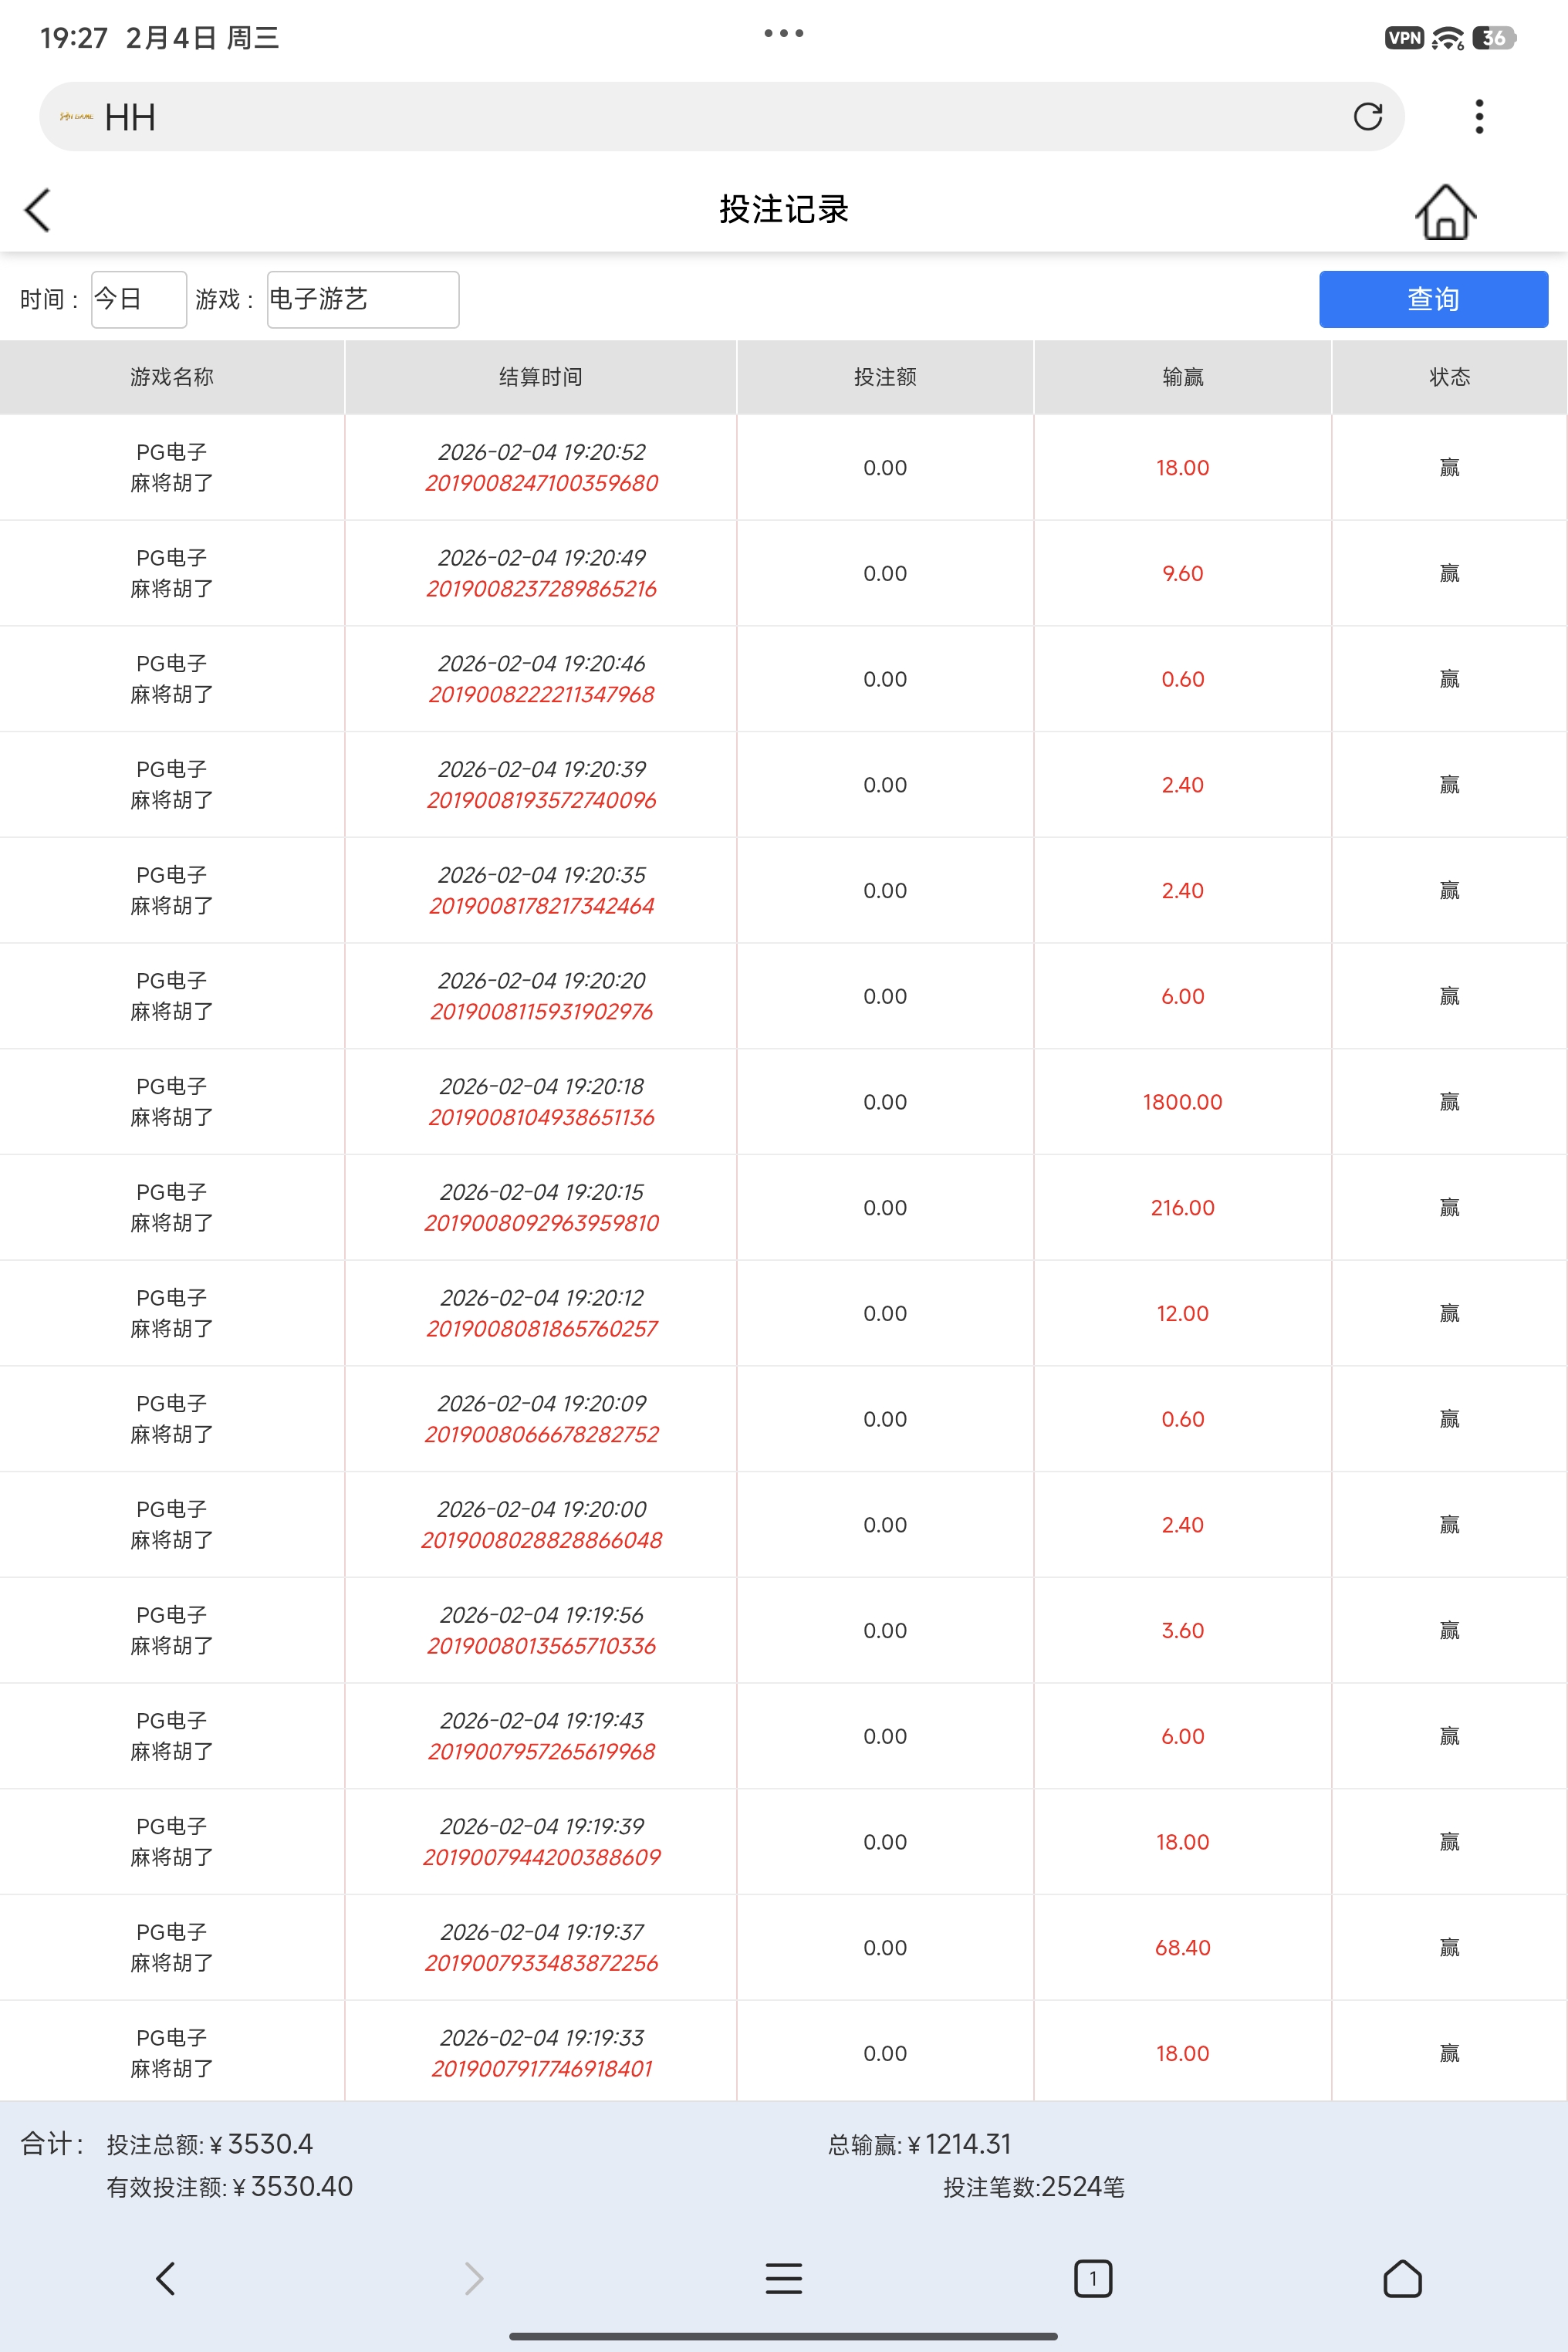1568x2352 pixels.
Task: Open the browser three-dot menu
Action: coord(1479,117)
